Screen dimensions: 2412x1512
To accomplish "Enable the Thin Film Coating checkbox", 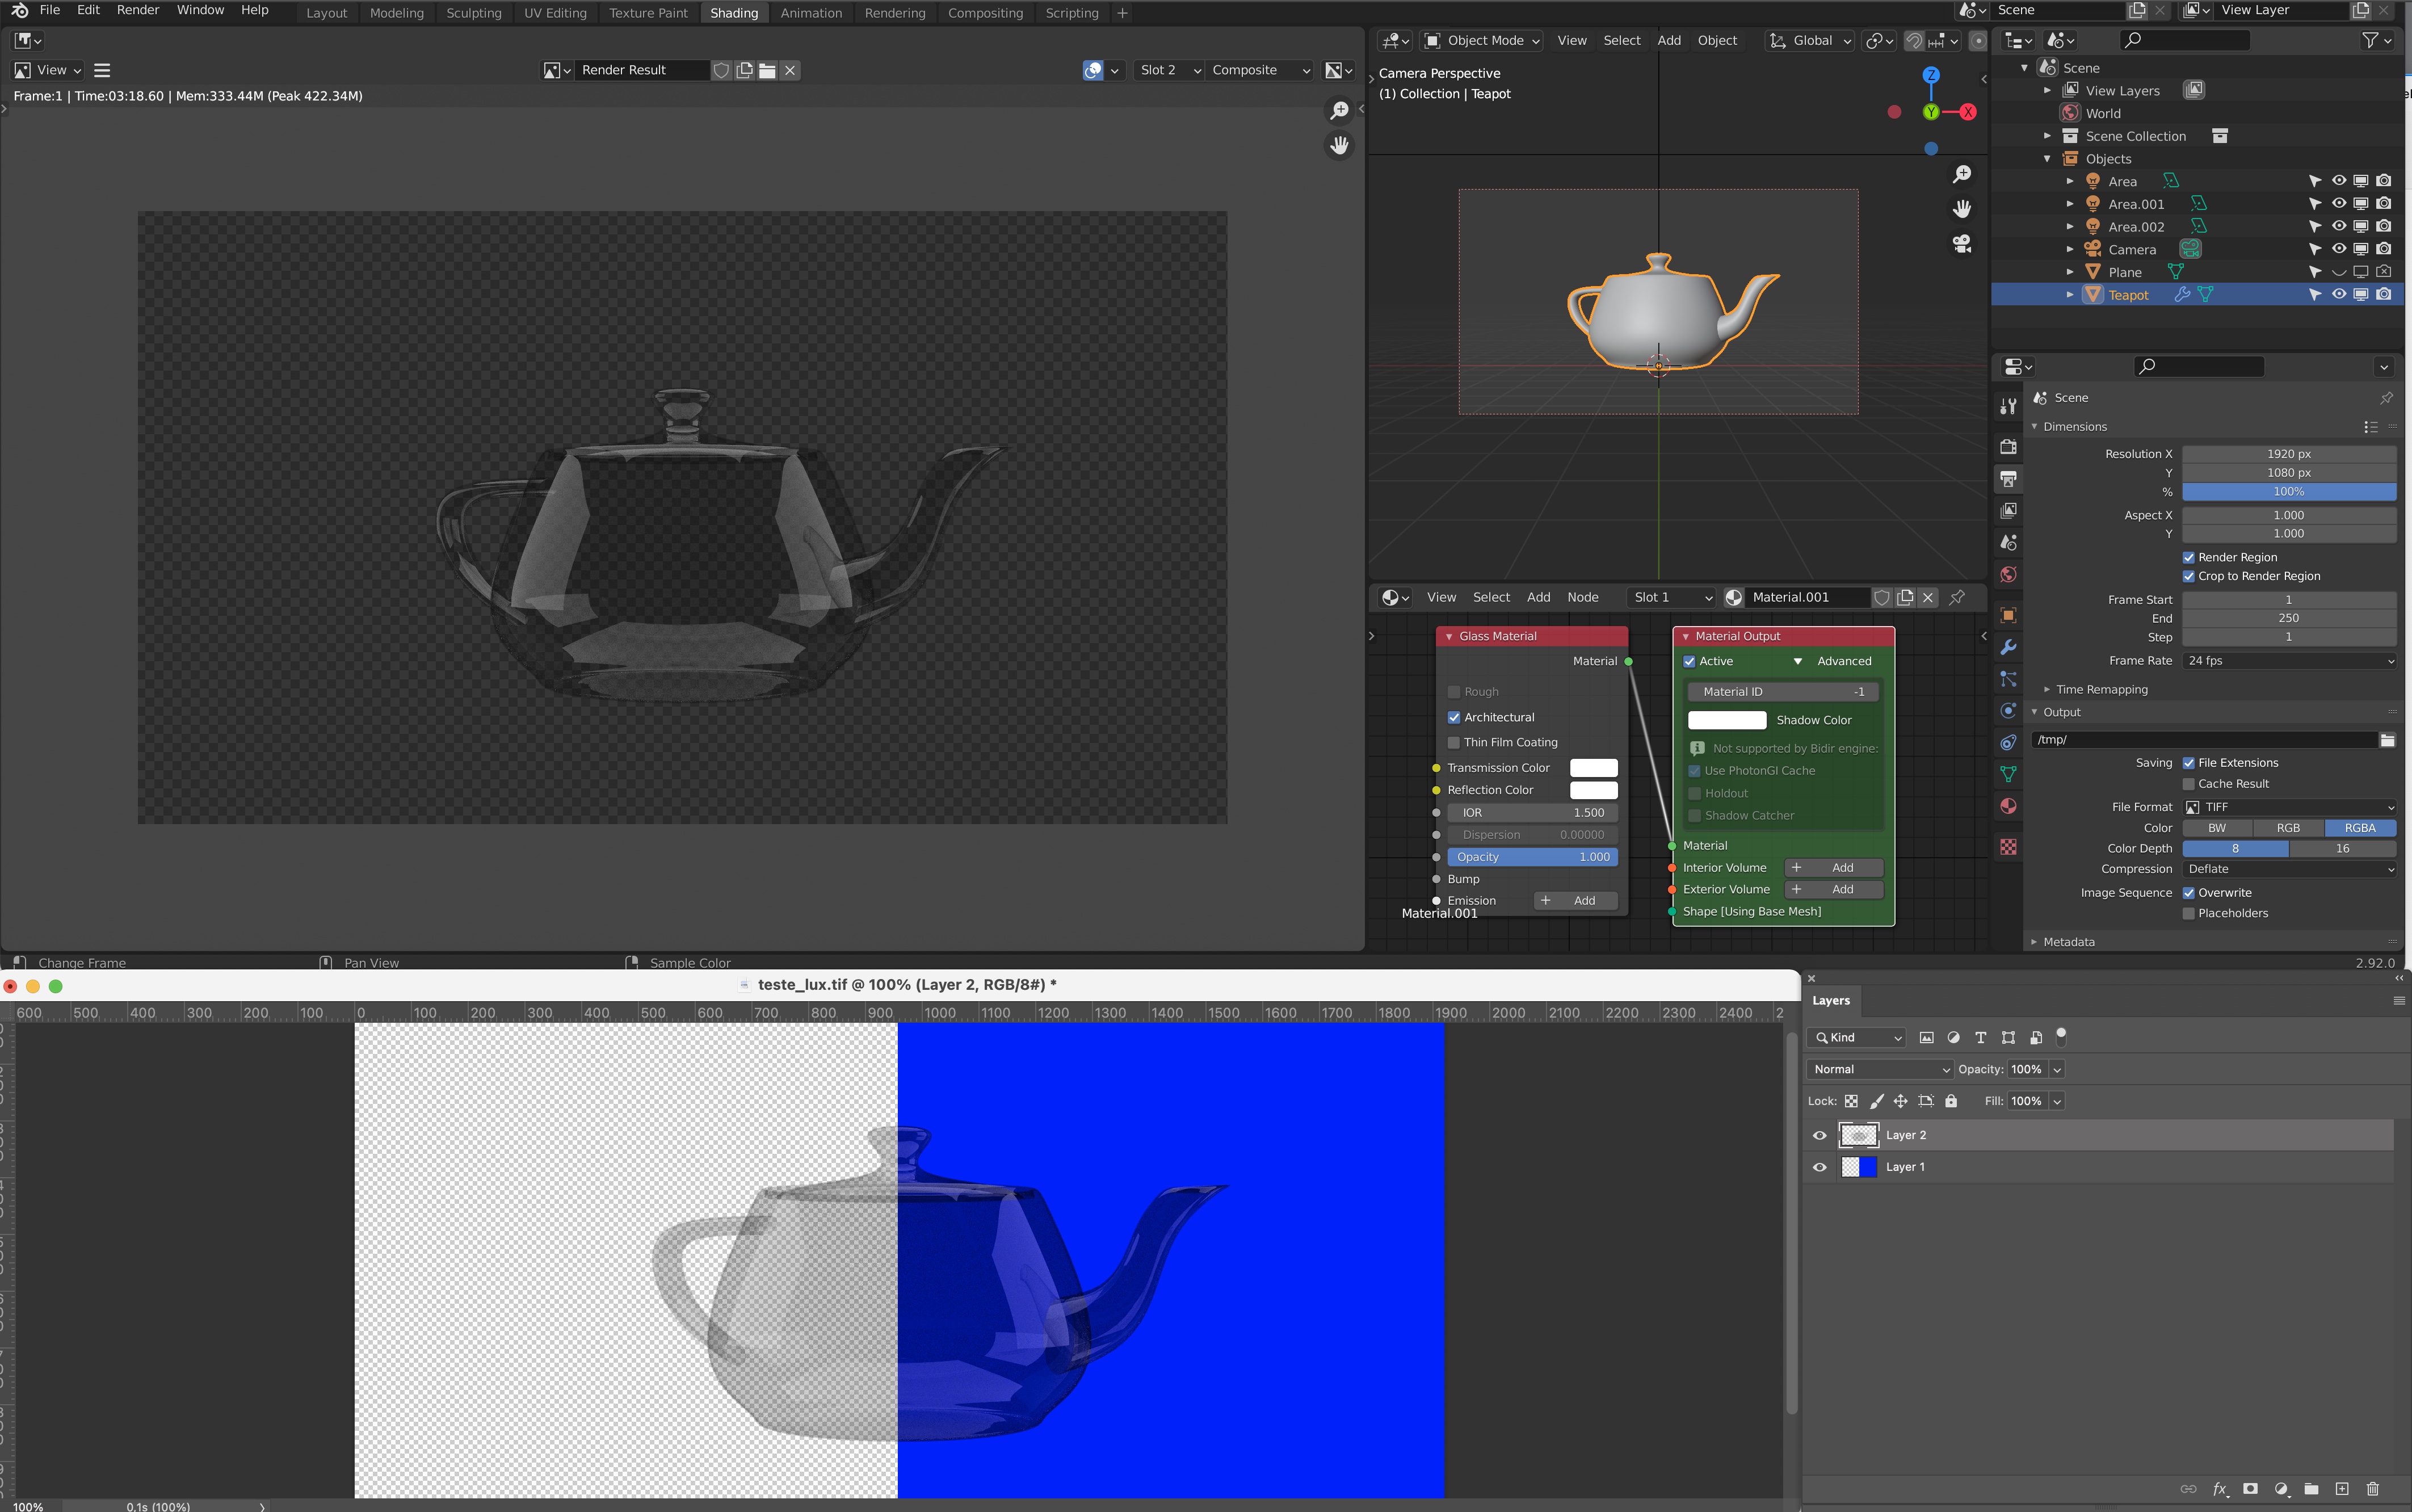I will pos(1454,742).
